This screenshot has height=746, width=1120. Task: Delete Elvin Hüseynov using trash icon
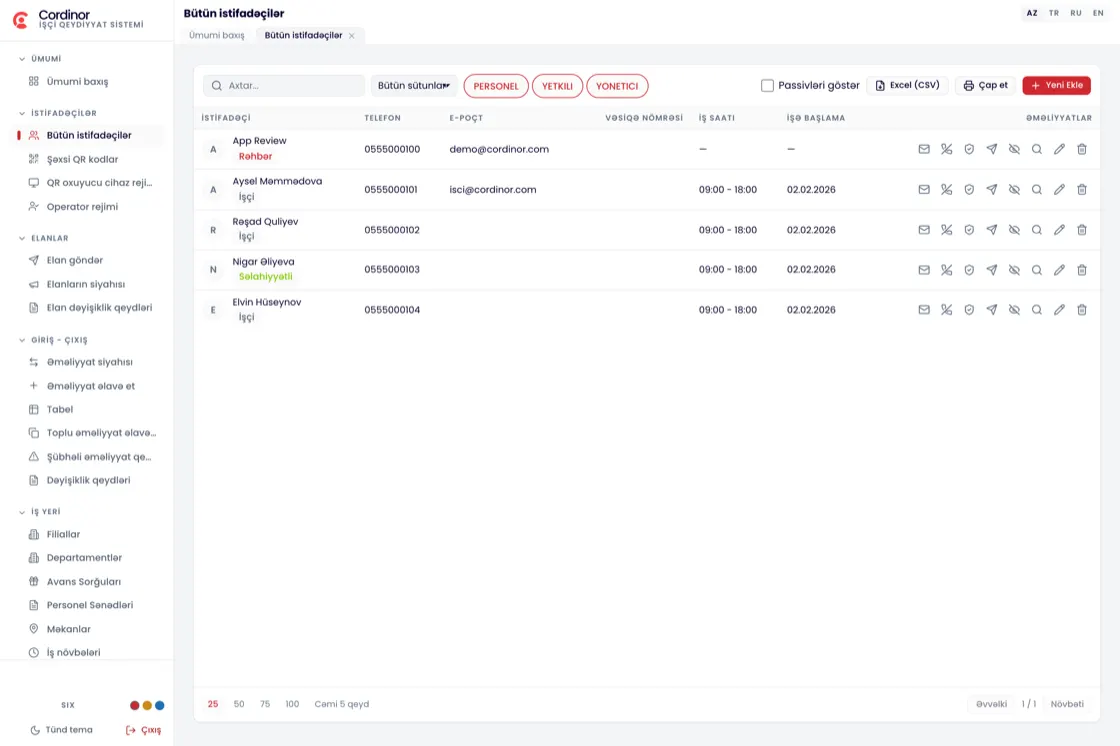(1081, 309)
